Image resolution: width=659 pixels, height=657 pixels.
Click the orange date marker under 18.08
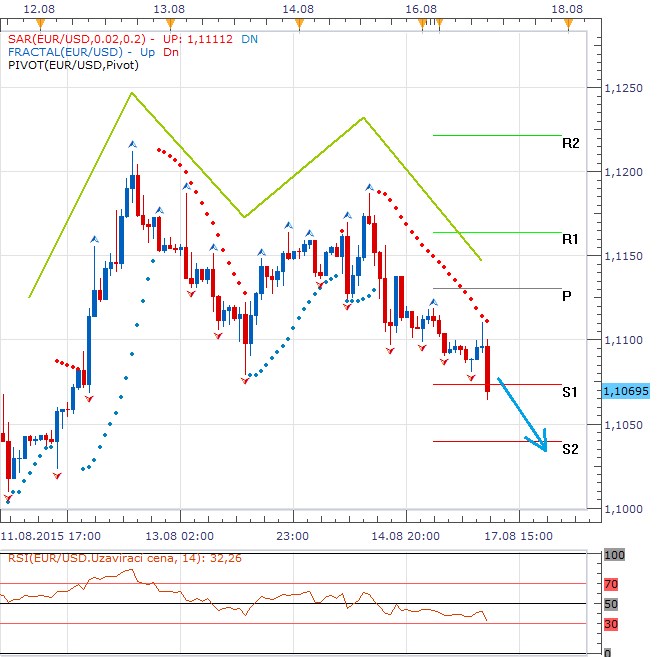pos(568,23)
